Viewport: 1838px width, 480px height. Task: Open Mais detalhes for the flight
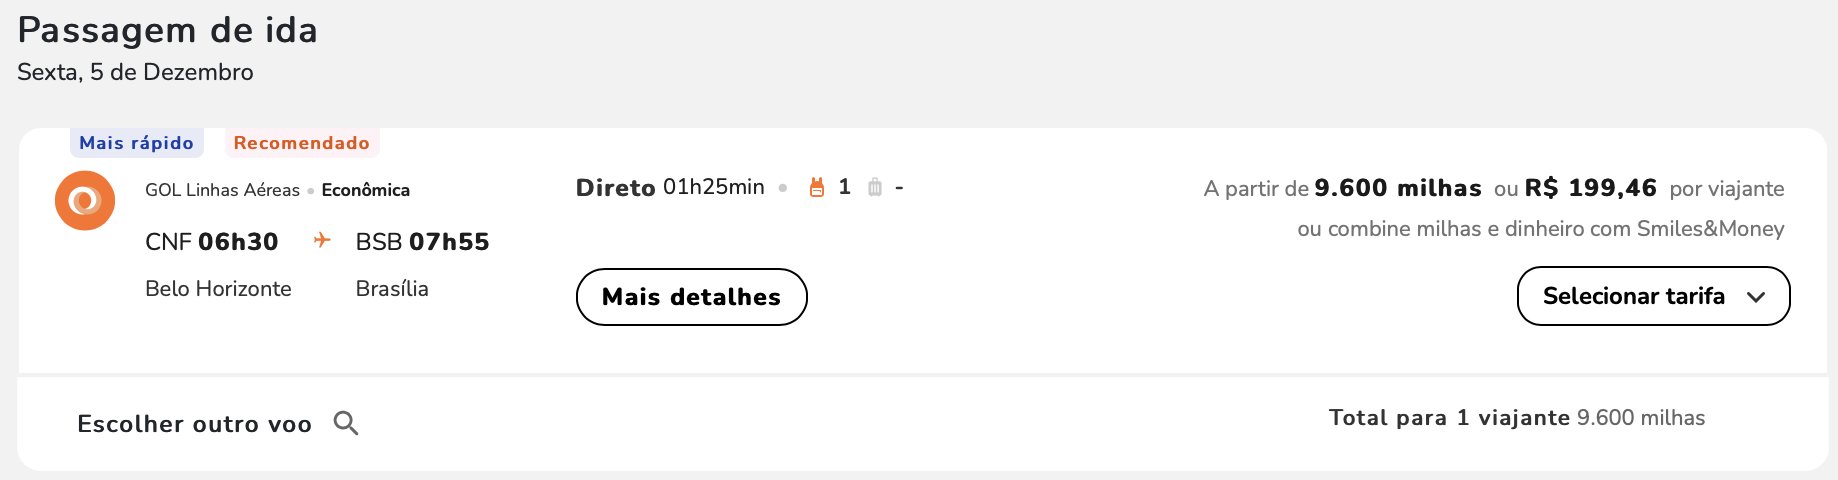pyautogui.click(x=691, y=297)
